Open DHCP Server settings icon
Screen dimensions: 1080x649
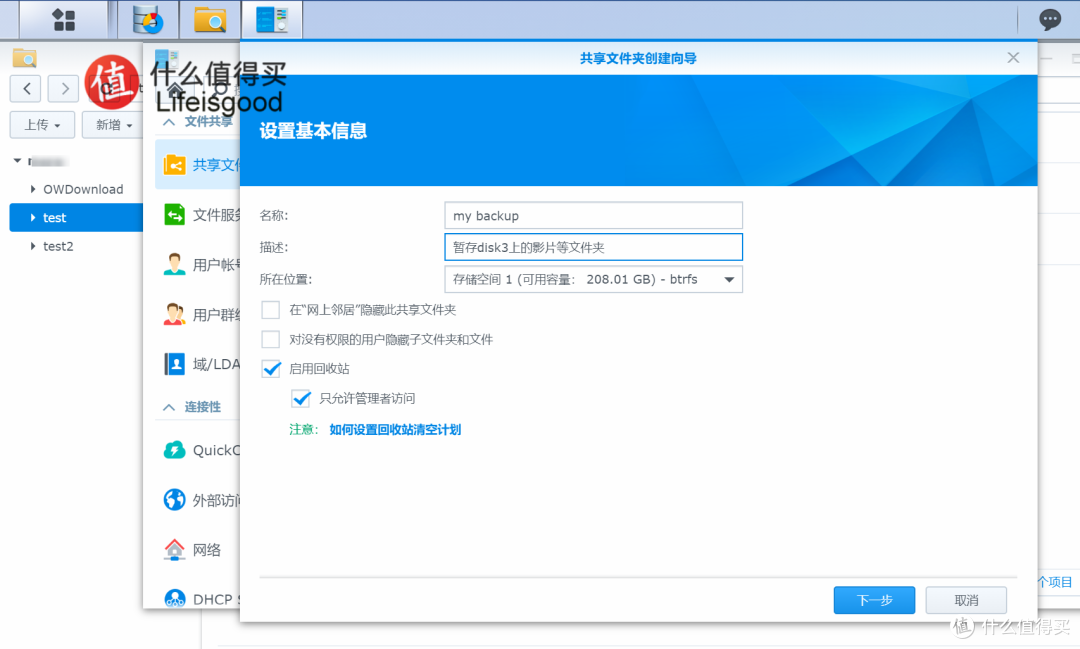174,598
